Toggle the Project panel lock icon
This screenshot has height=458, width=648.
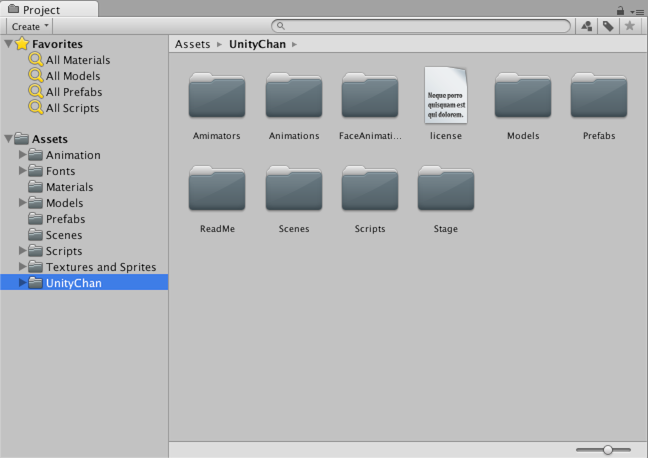point(620,10)
